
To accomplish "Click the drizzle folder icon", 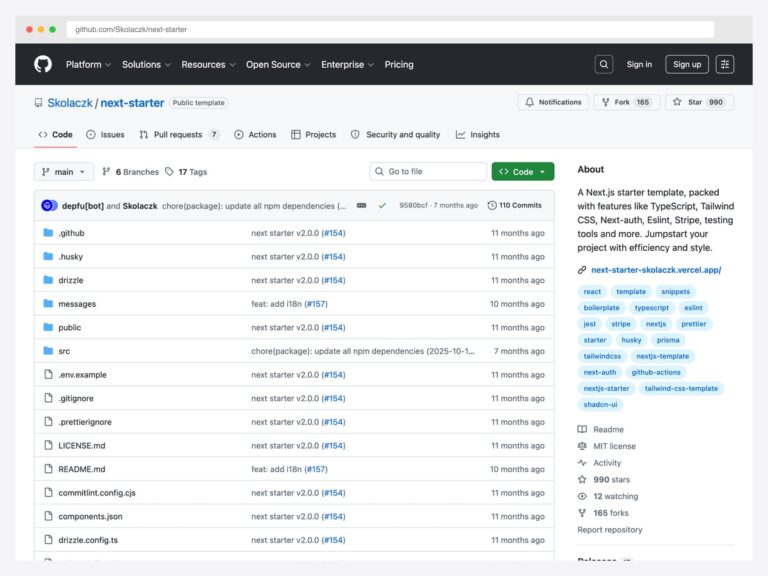I will [48, 280].
